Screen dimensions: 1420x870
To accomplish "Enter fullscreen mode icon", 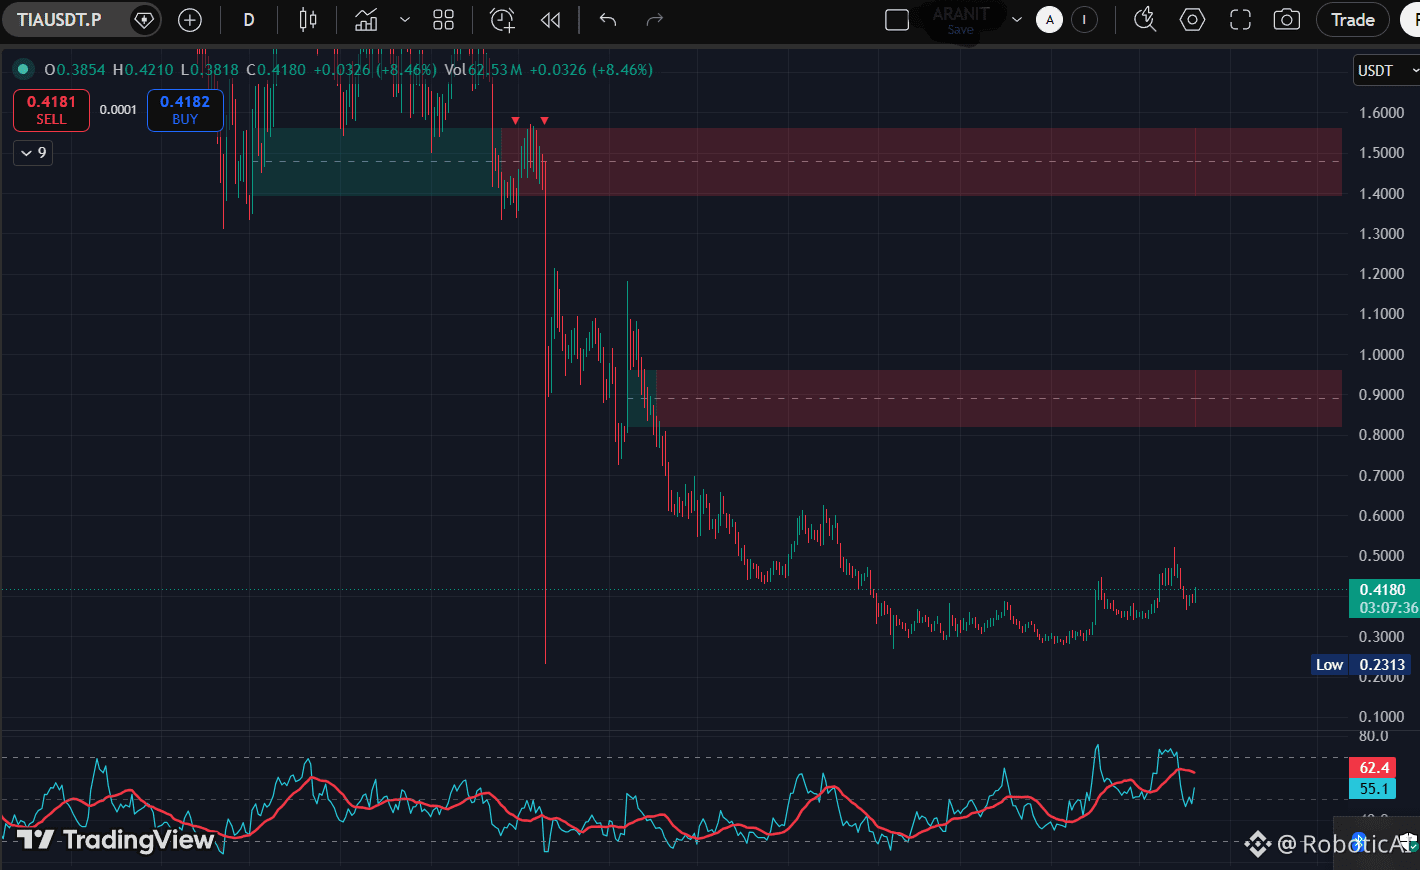I will (x=1240, y=20).
